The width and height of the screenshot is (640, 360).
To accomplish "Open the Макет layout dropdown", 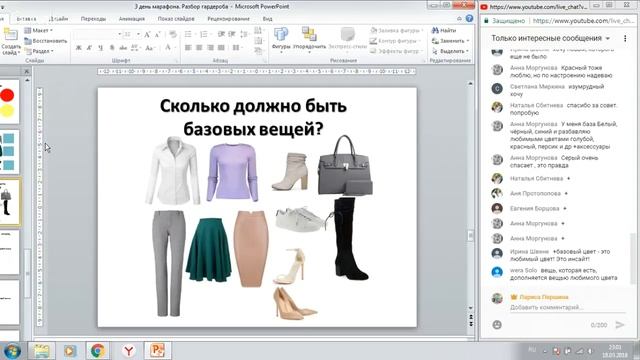I will (x=39, y=31).
